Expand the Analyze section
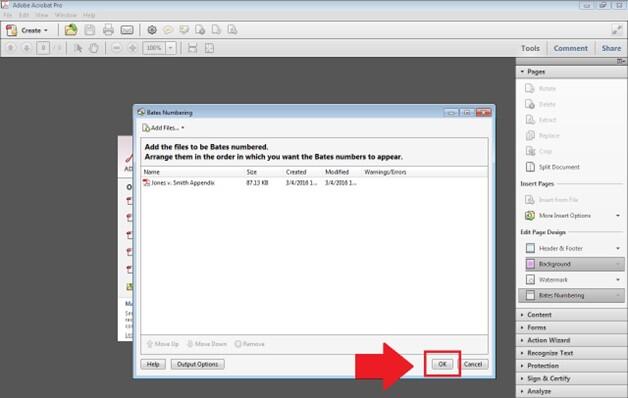This screenshot has height=398, width=628. pos(571,392)
